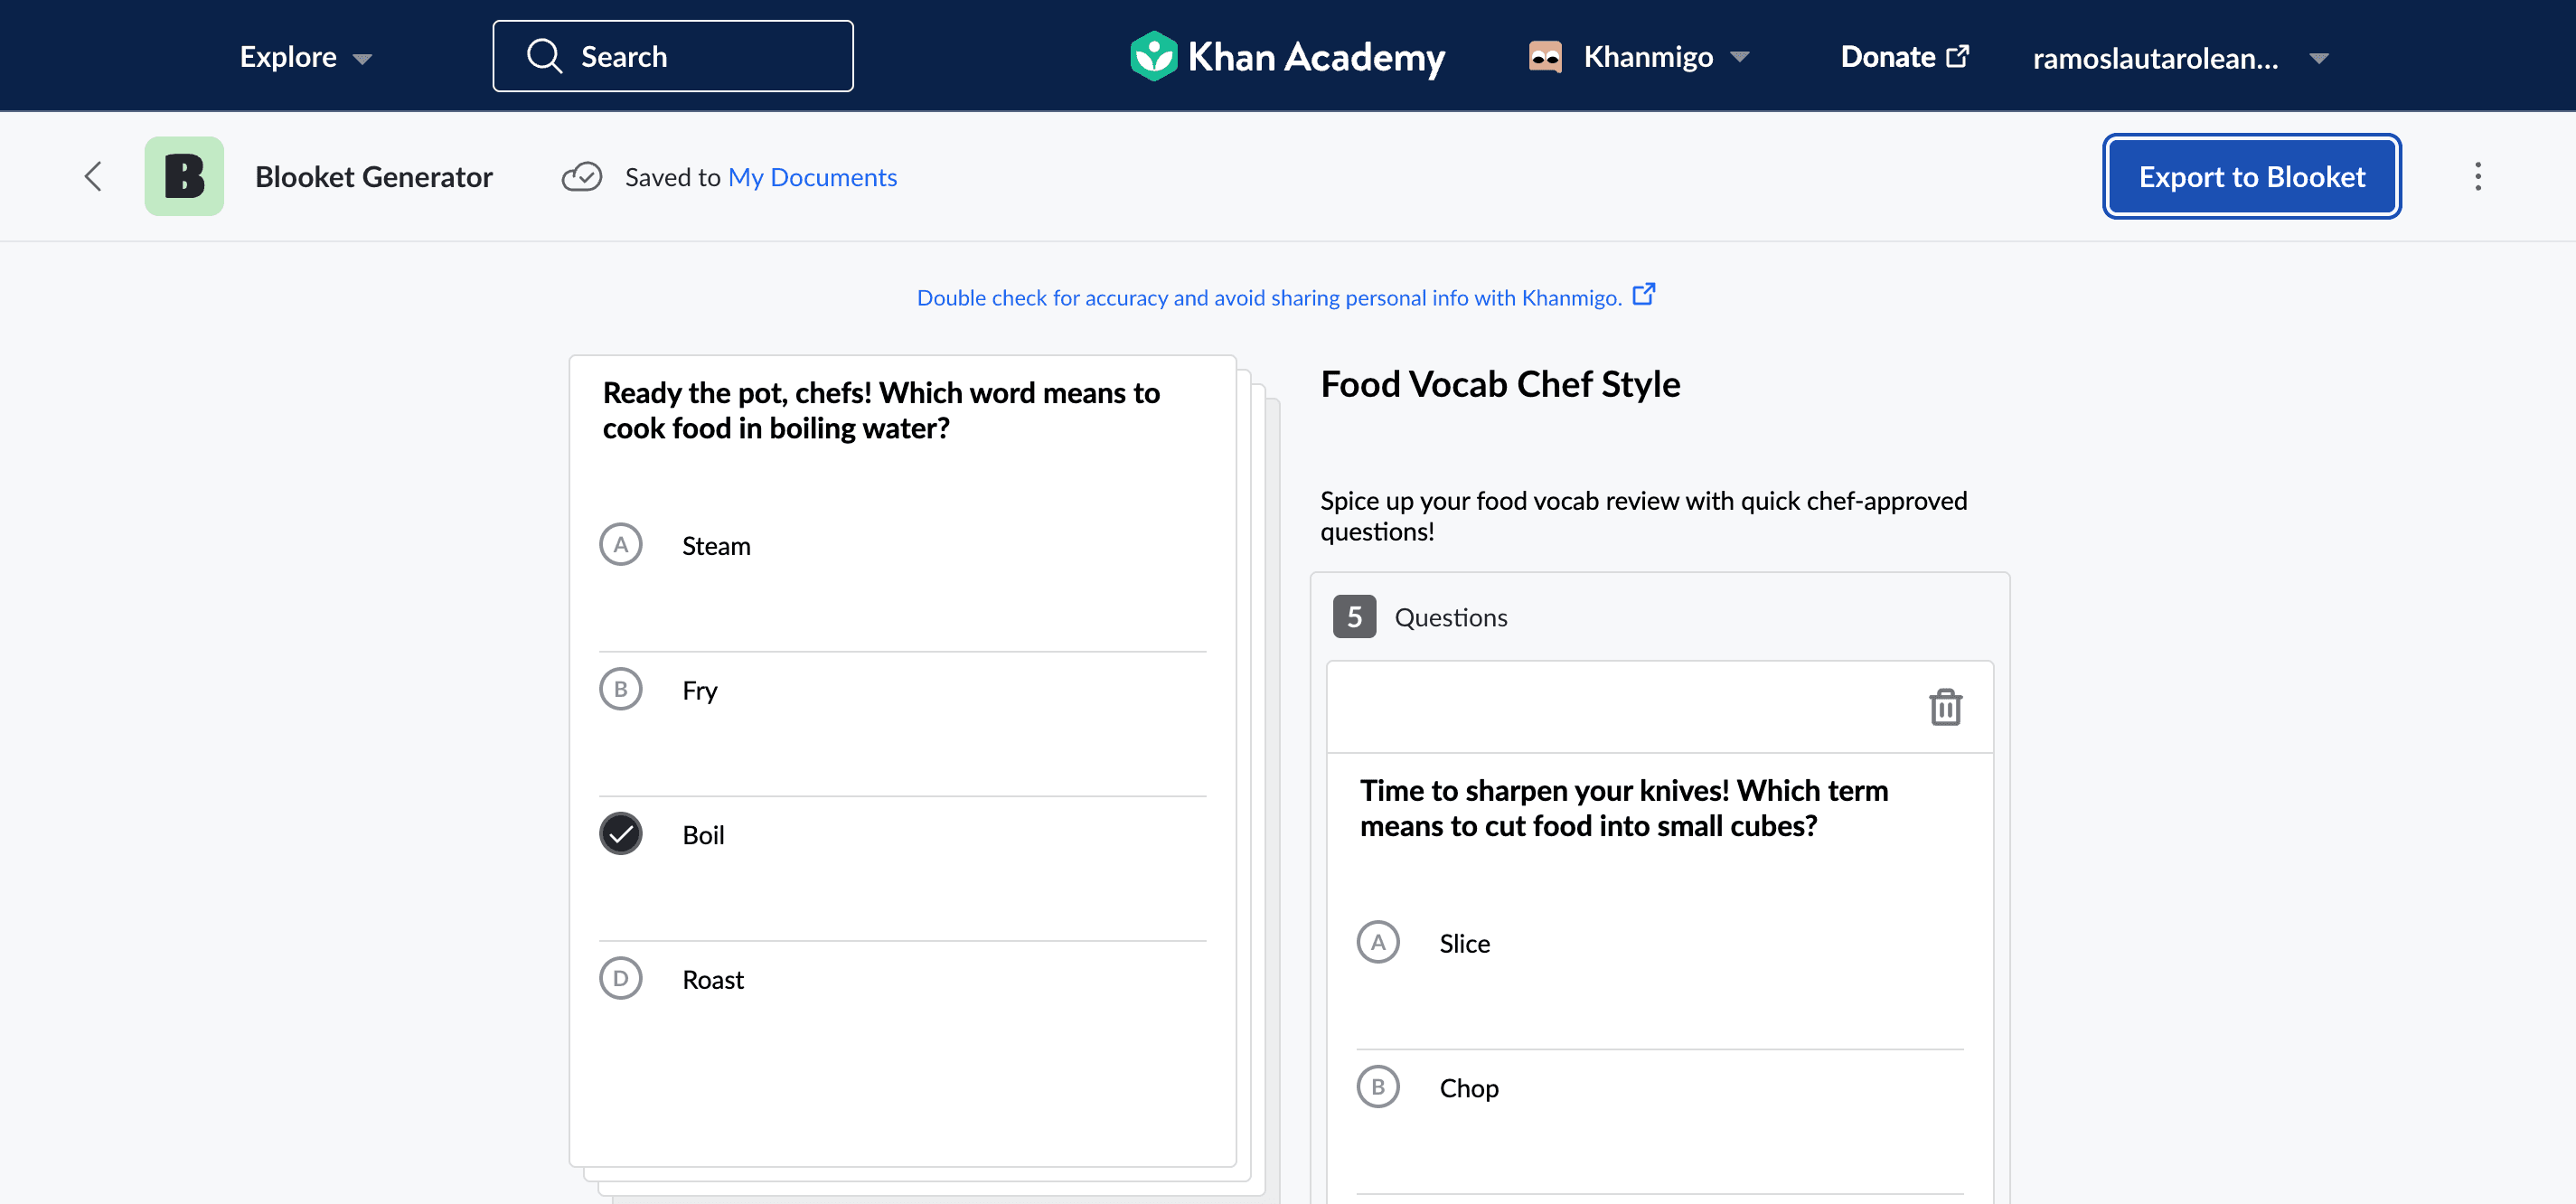
Task: Click the magnifying glass search icon
Action: (x=545, y=57)
